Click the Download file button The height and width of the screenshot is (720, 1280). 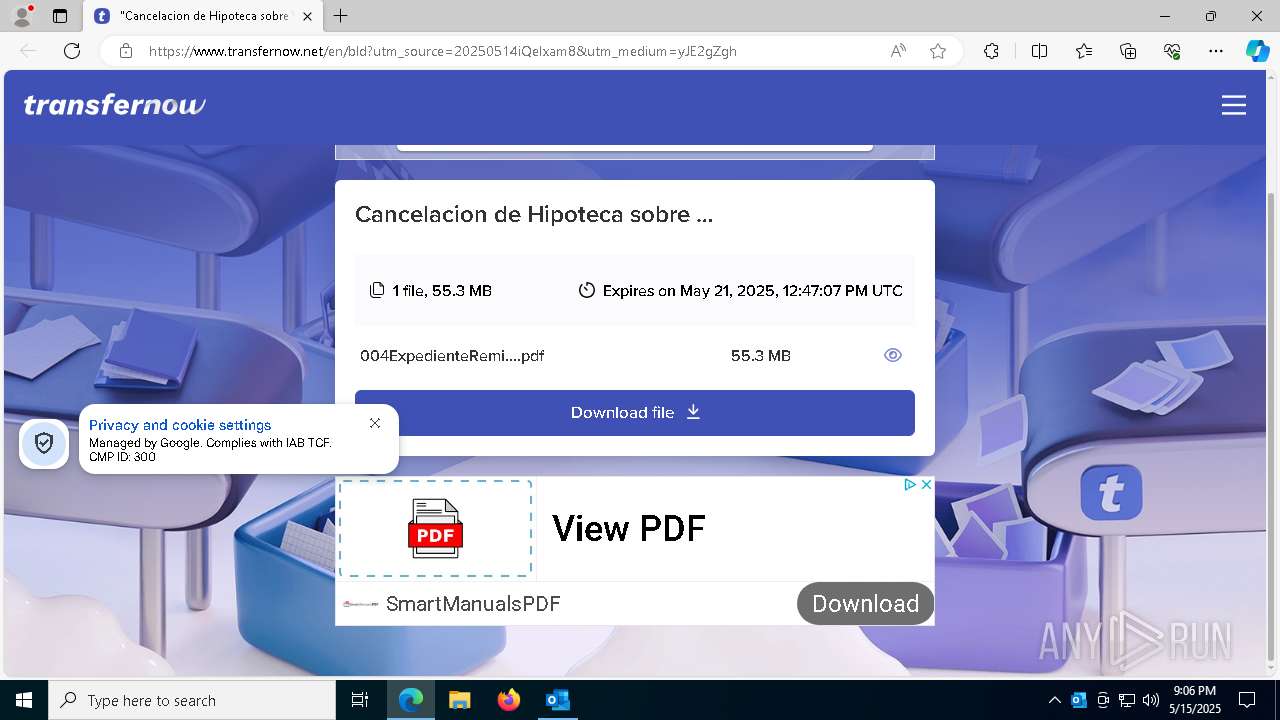(635, 412)
